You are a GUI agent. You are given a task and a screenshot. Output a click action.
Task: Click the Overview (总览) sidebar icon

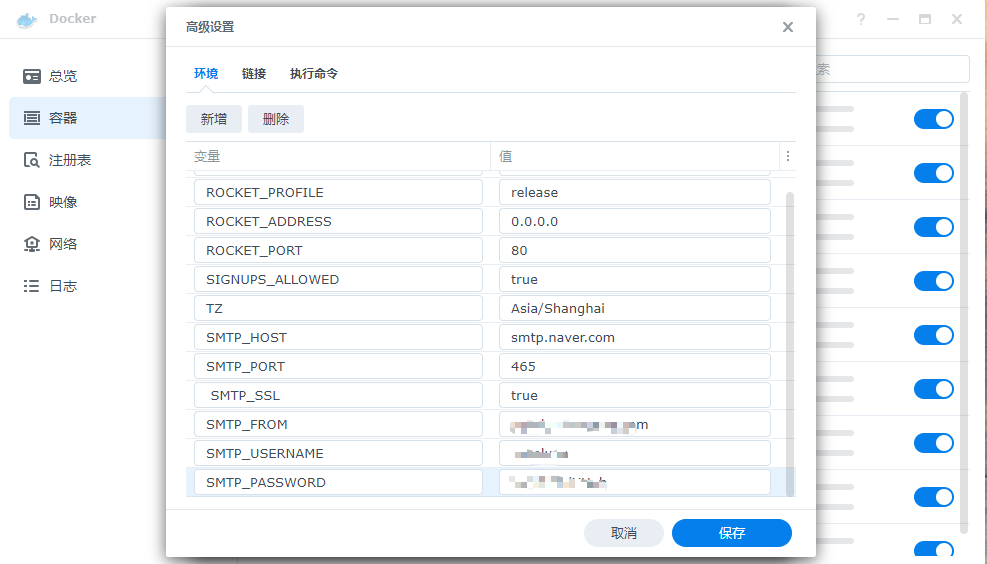(32, 76)
